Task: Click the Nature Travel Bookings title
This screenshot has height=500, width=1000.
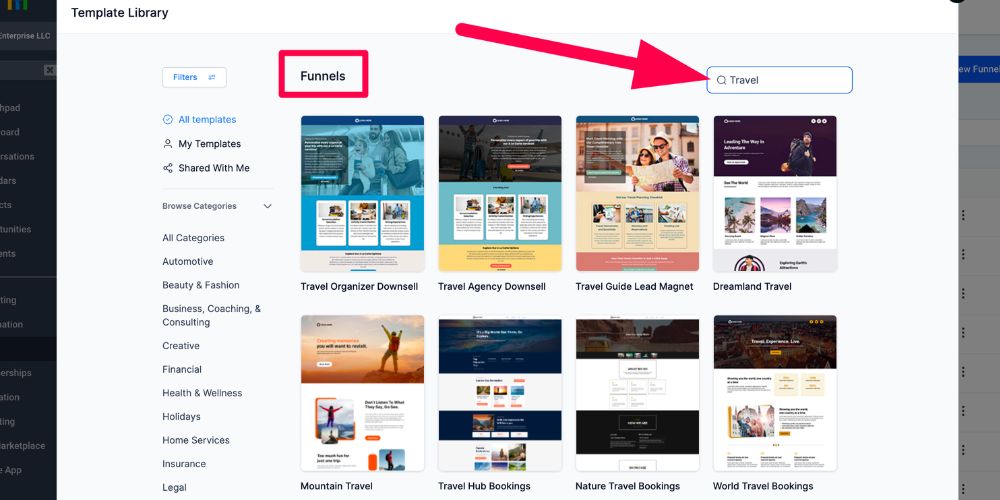Action: [628, 486]
